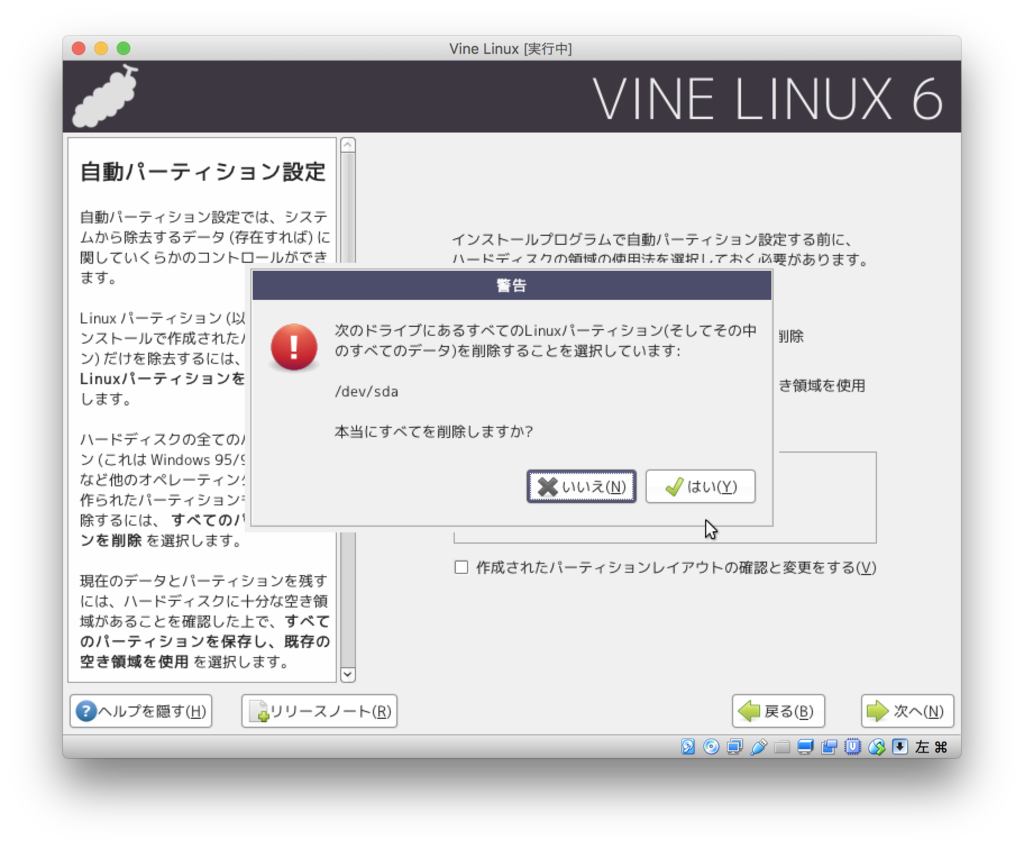Confirm deletion with はい(Y) button
Screen dimensions: 1024x848
coord(700,487)
